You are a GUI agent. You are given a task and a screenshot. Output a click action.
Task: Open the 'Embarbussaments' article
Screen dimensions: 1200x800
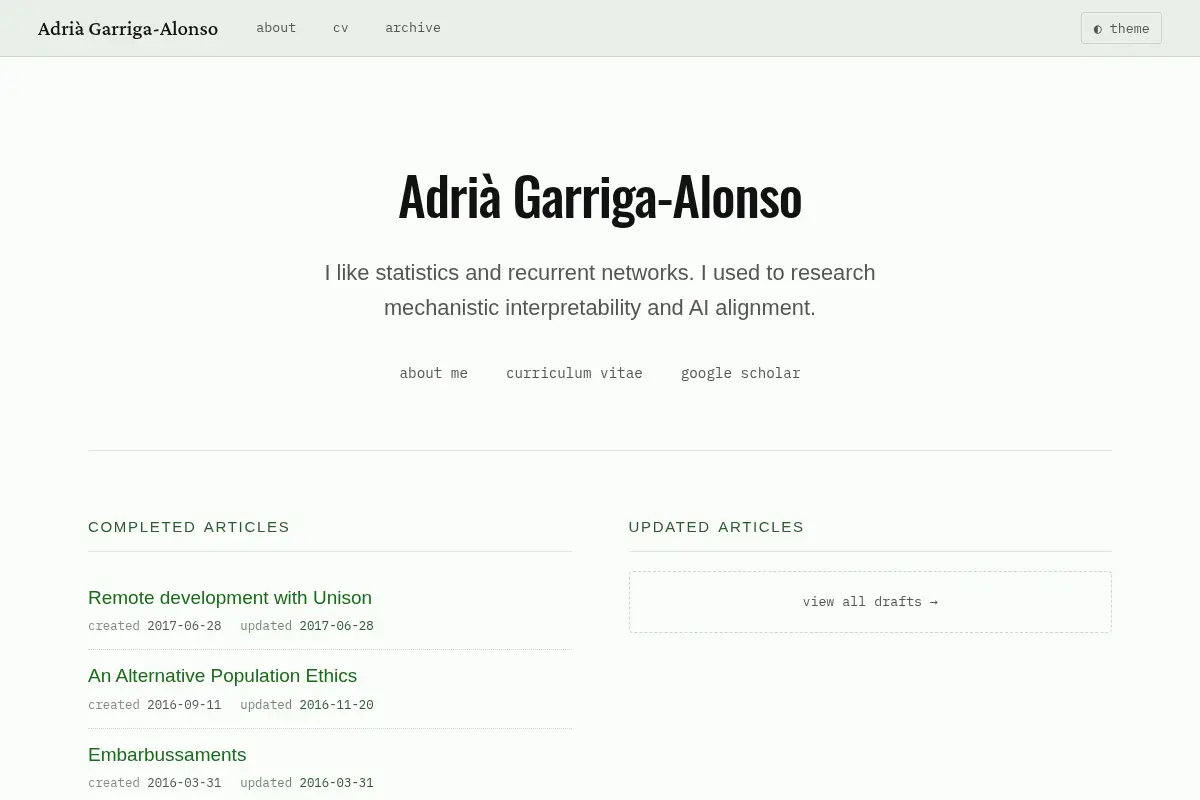pos(167,755)
